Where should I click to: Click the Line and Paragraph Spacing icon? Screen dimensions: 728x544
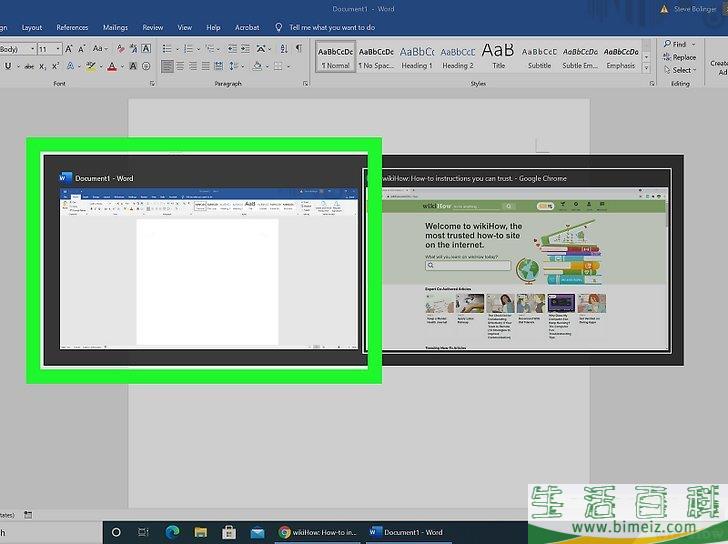click(234, 66)
